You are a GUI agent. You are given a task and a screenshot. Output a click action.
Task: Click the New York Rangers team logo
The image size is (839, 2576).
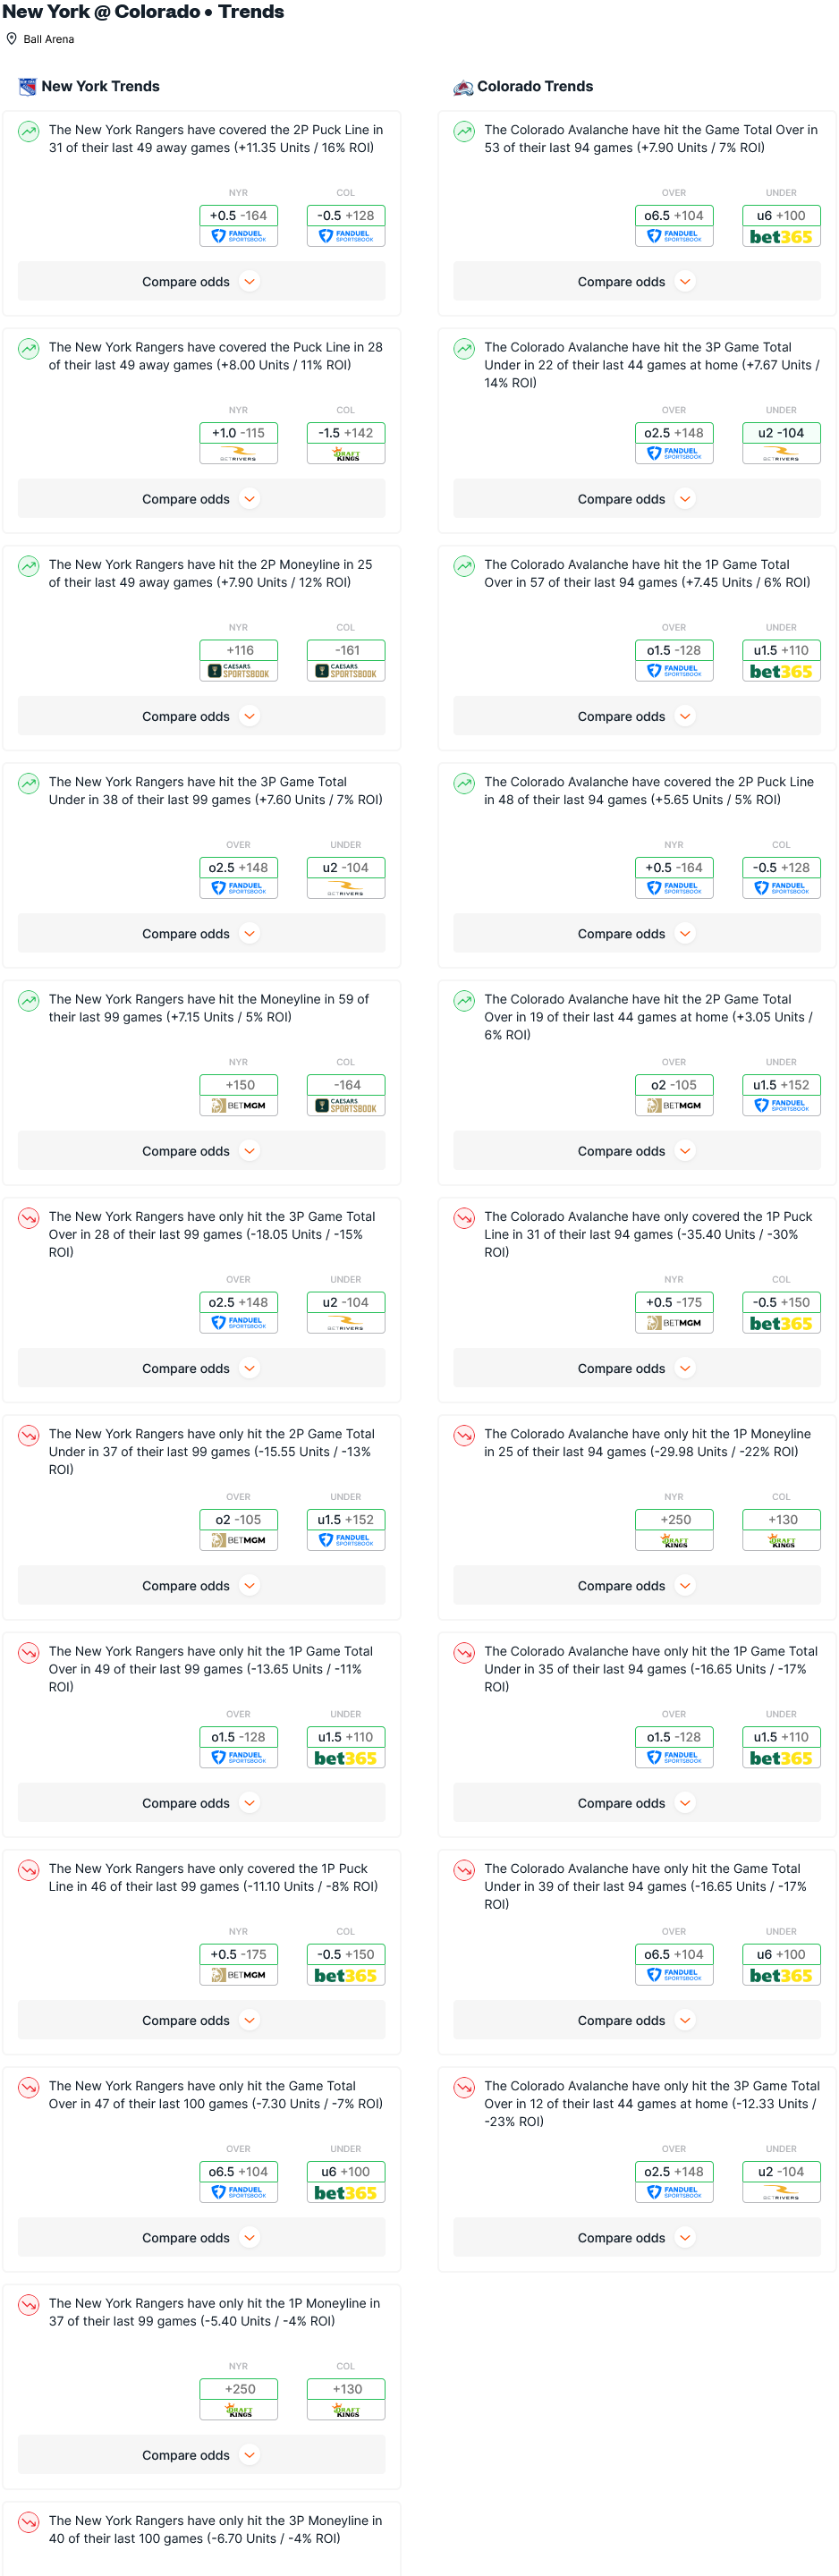pyautogui.click(x=27, y=87)
